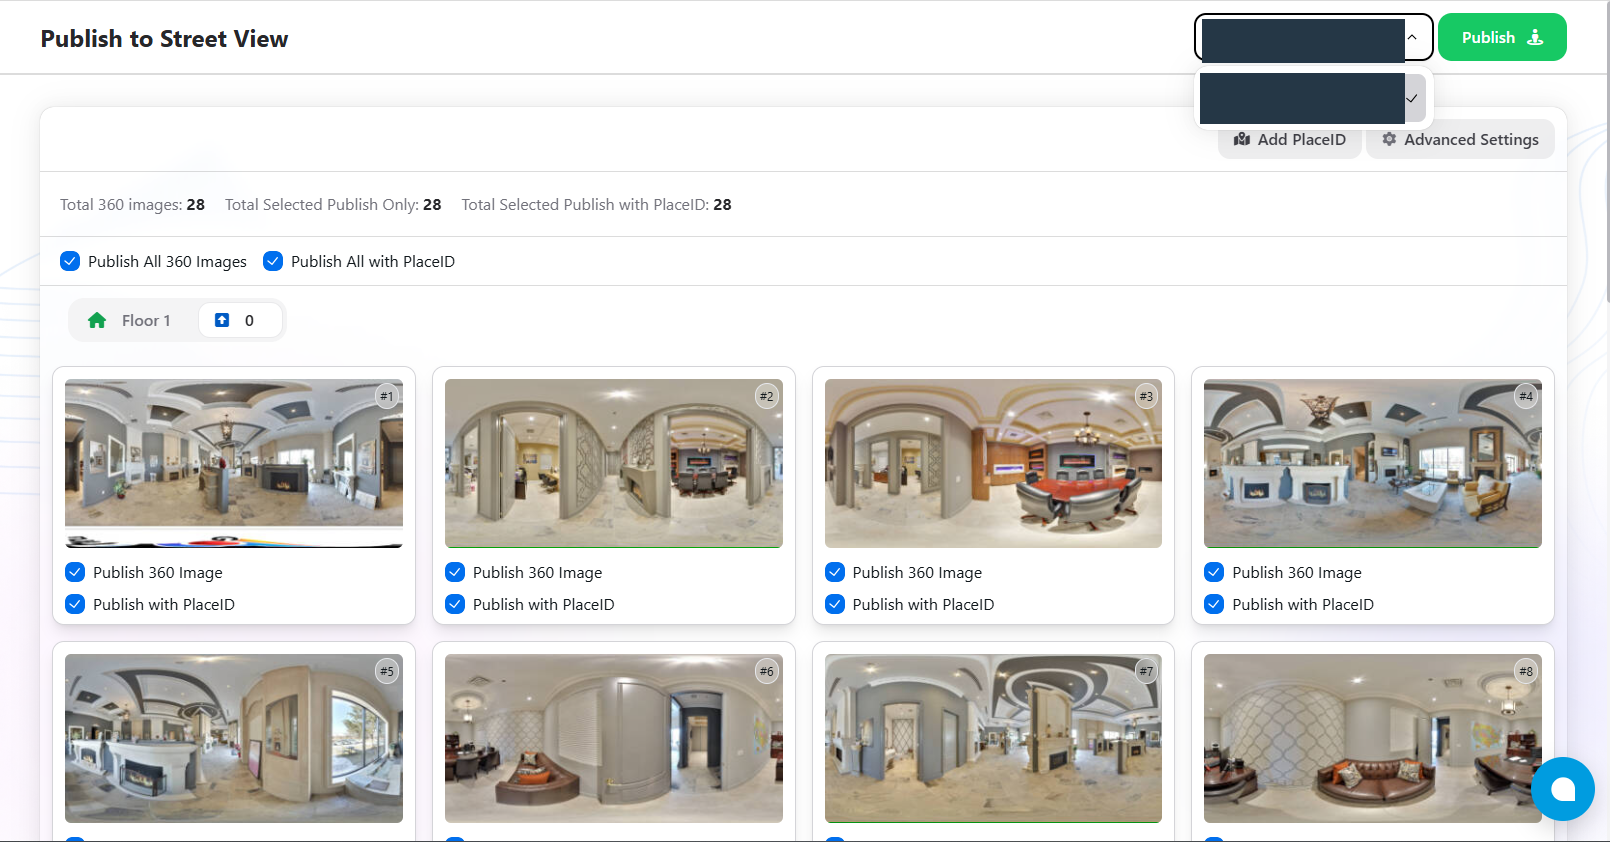Open panorama thumbnail #5
This screenshot has height=842, width=1610.
234,738
